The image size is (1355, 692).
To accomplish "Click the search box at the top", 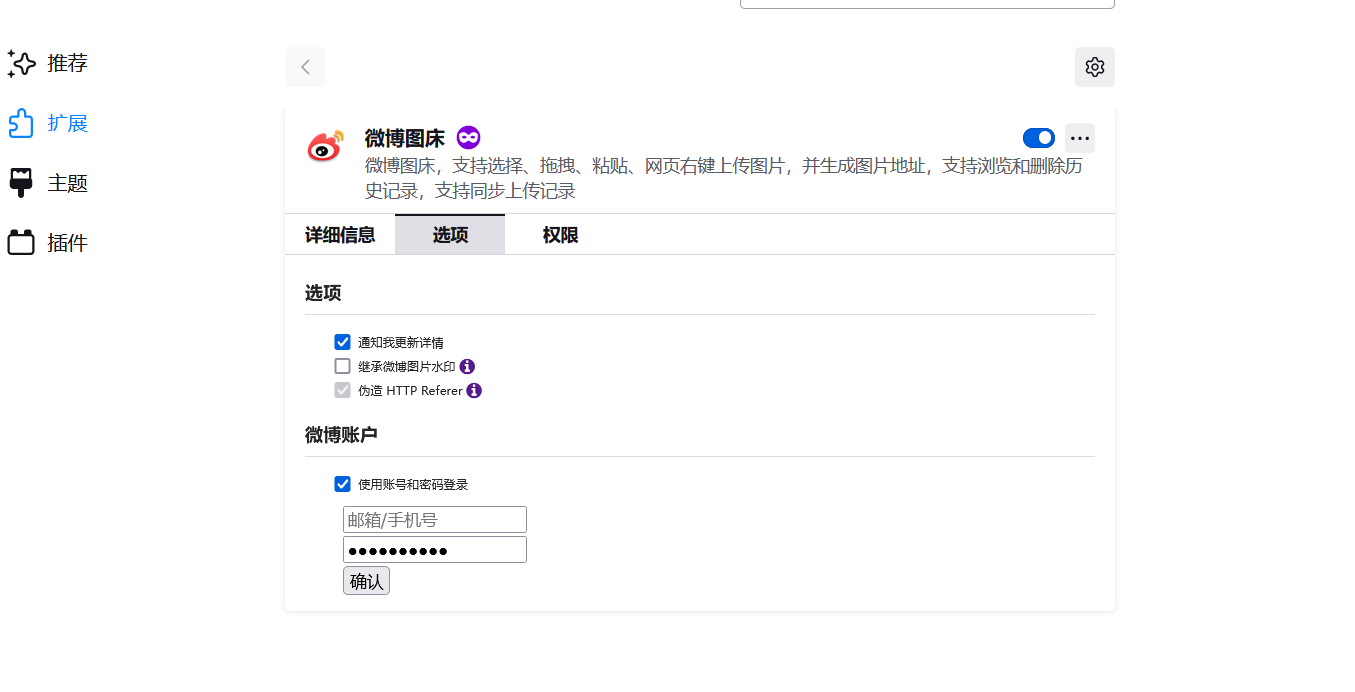I will (x=927, y=4).
